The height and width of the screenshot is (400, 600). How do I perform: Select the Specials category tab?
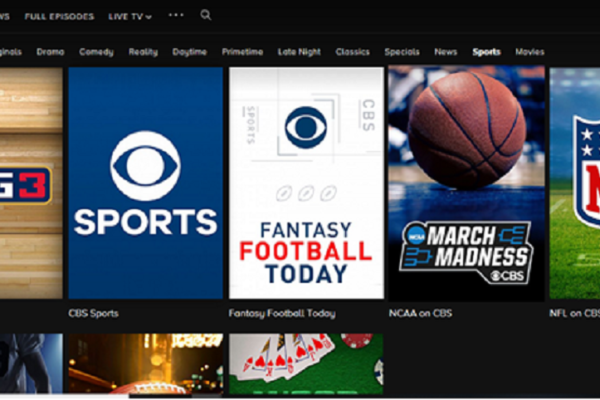point(402,52)
